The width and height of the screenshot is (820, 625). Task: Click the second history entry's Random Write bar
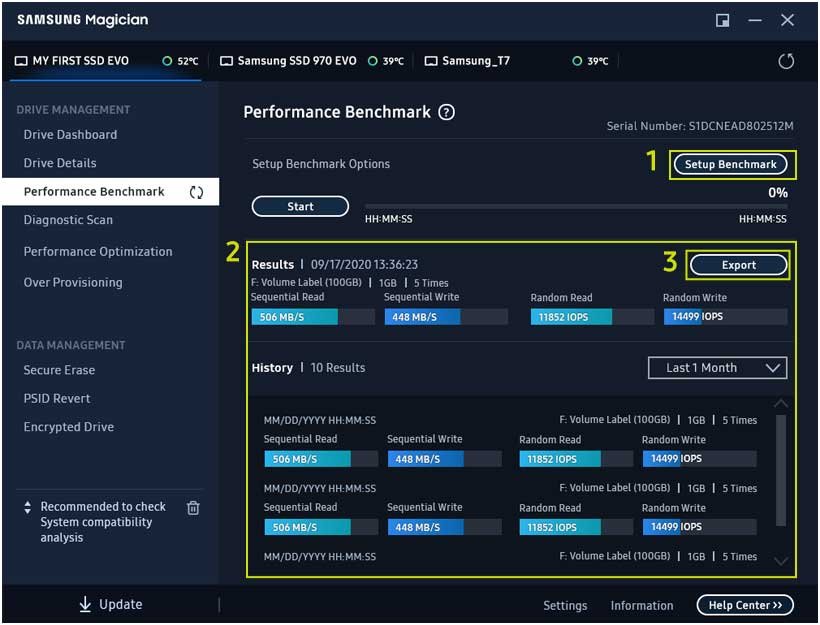699,527
